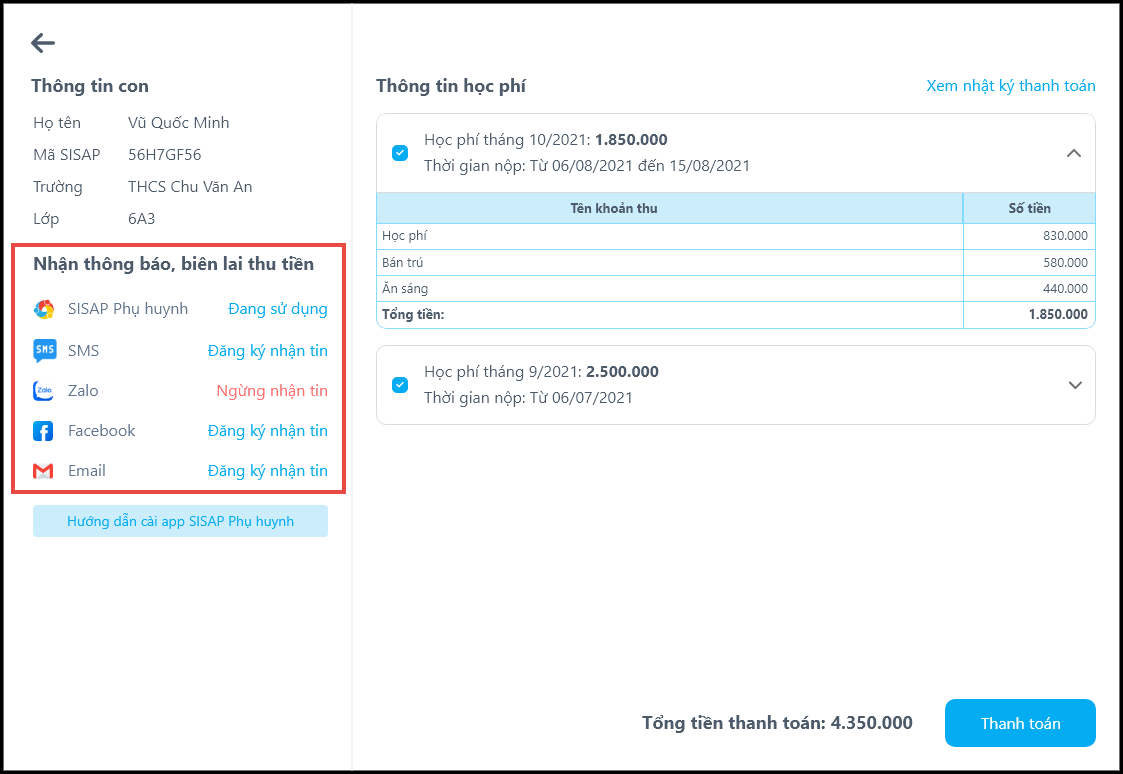1123x774 pixels.
Task: Register SMS notifications via Đăng ký nhận tin
Action: point(268,351)
